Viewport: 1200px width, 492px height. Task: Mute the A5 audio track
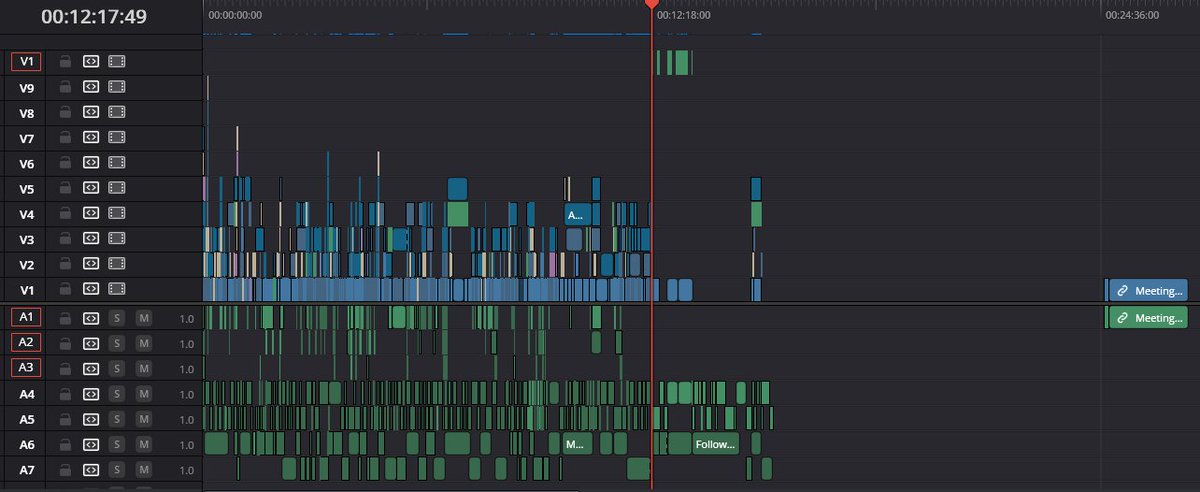click(144, 419)
